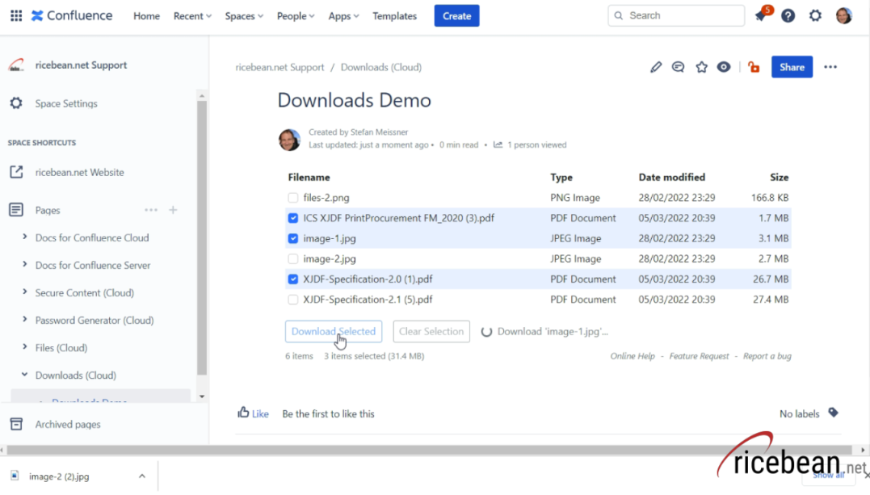
Task: Click the page restrictions lock icon
Action: pyautogui.click(x=753, y=67)
